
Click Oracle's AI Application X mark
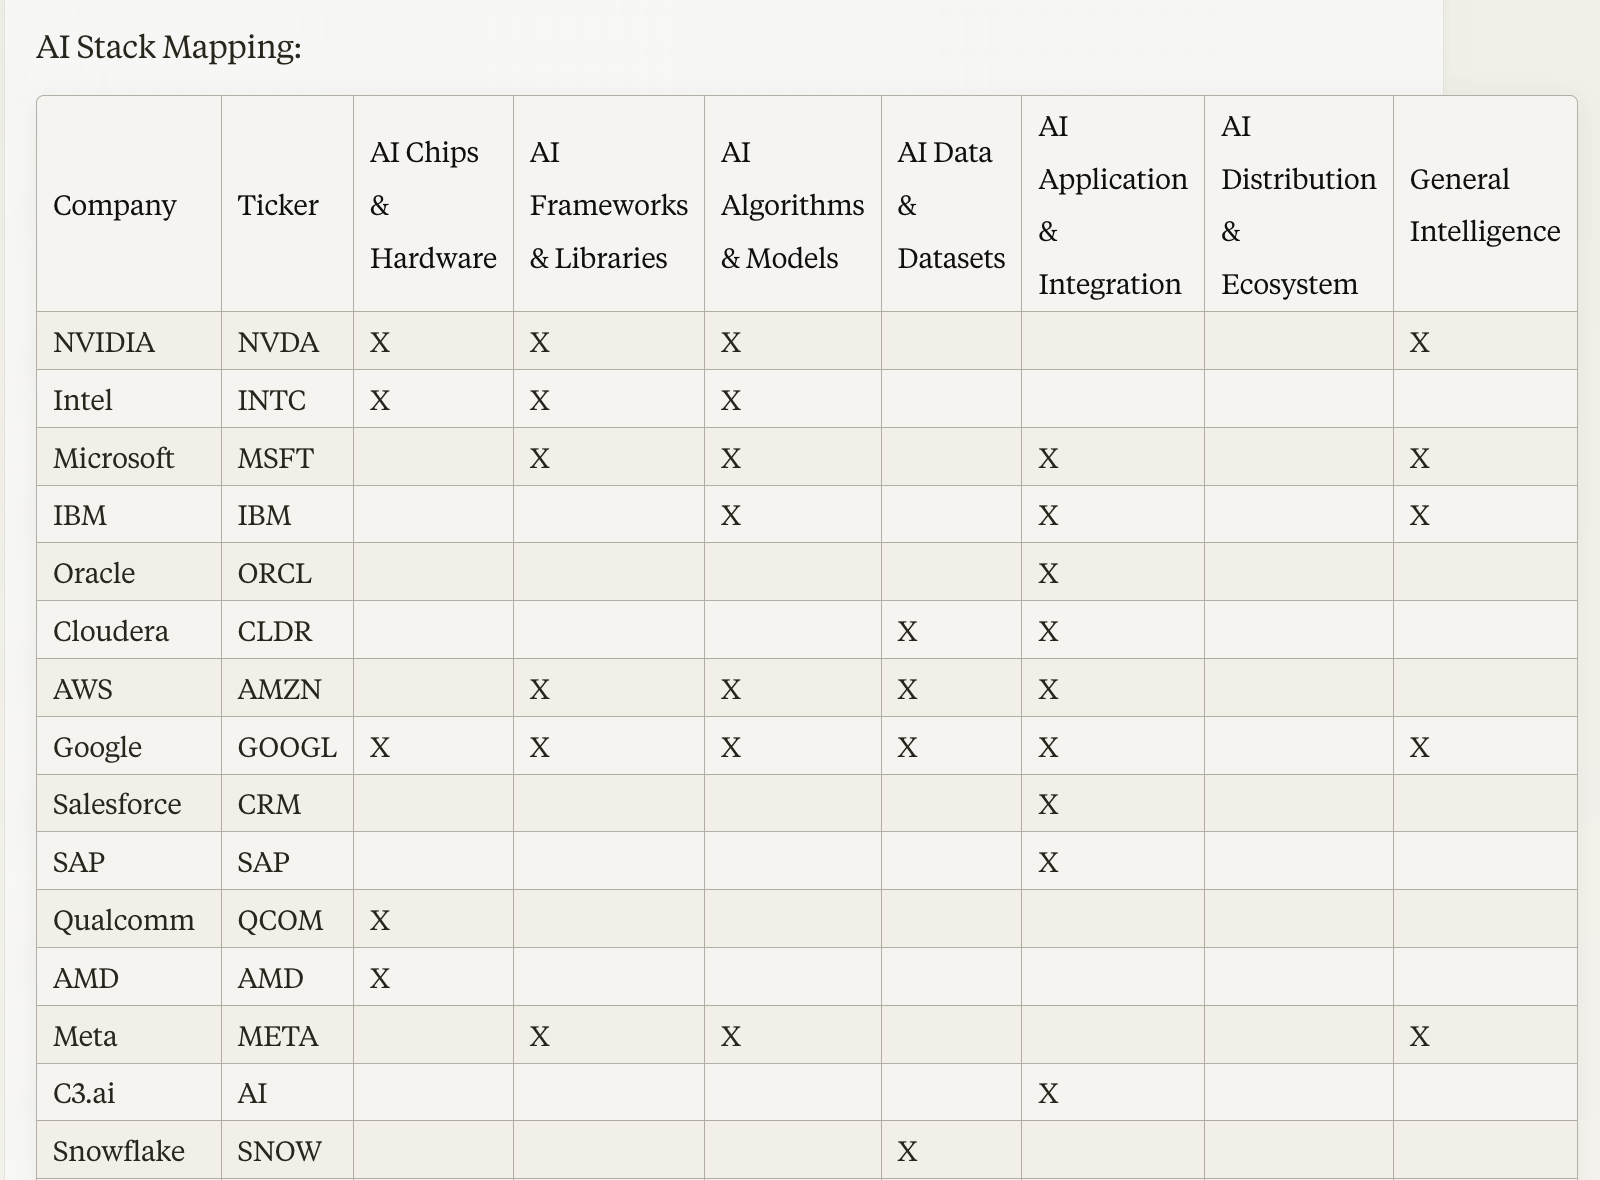tap(1048, 573)
